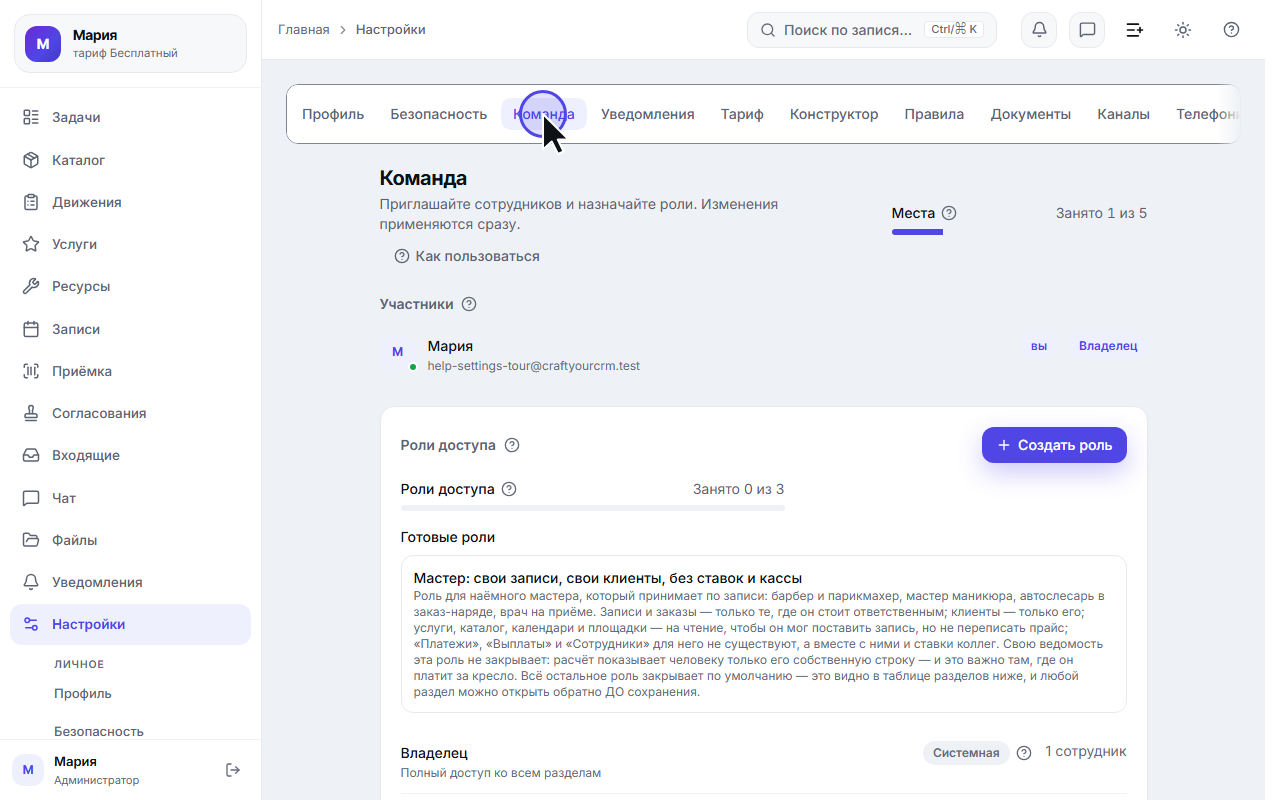Click the logout icon beside Мария Администратор

coord(233,770)
